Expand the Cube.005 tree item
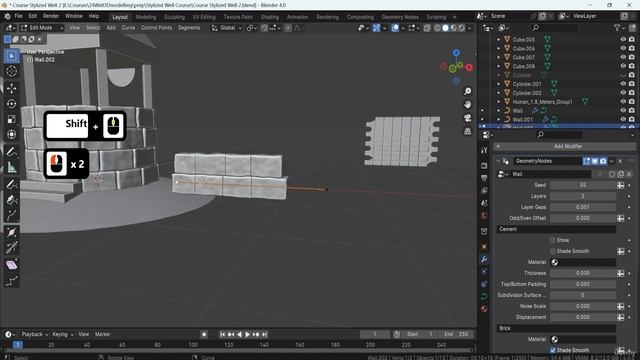This screenshot has width=640, height=360. 498,40
